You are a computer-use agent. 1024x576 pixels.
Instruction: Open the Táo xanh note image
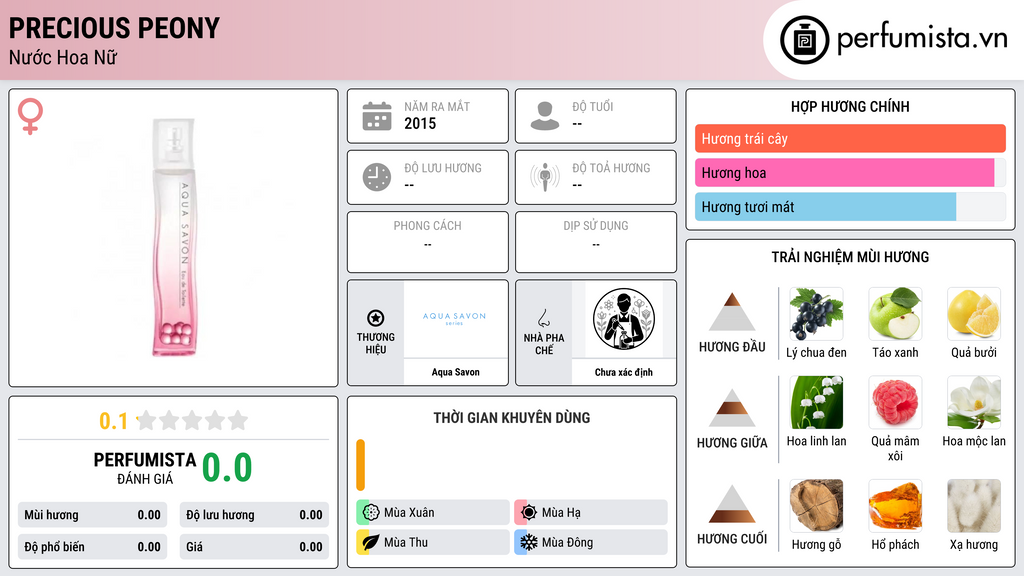tap(895, 314)
